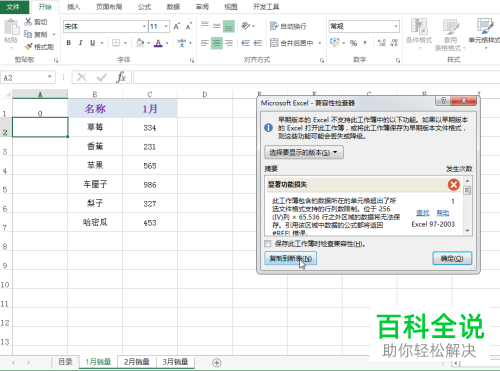Open the File (文件) tab
The image size is (500, 371).
(13, 7)
